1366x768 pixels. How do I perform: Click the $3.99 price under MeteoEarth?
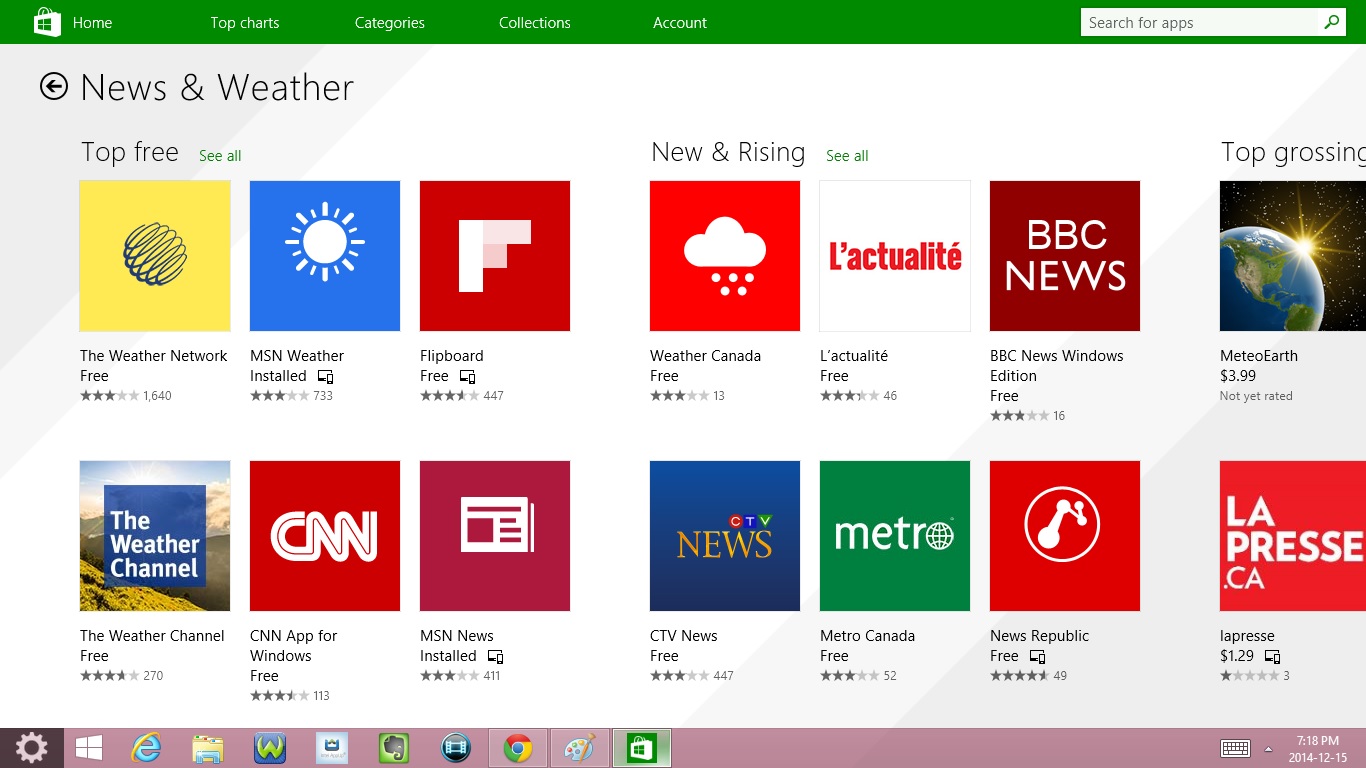coord(1238,375)
